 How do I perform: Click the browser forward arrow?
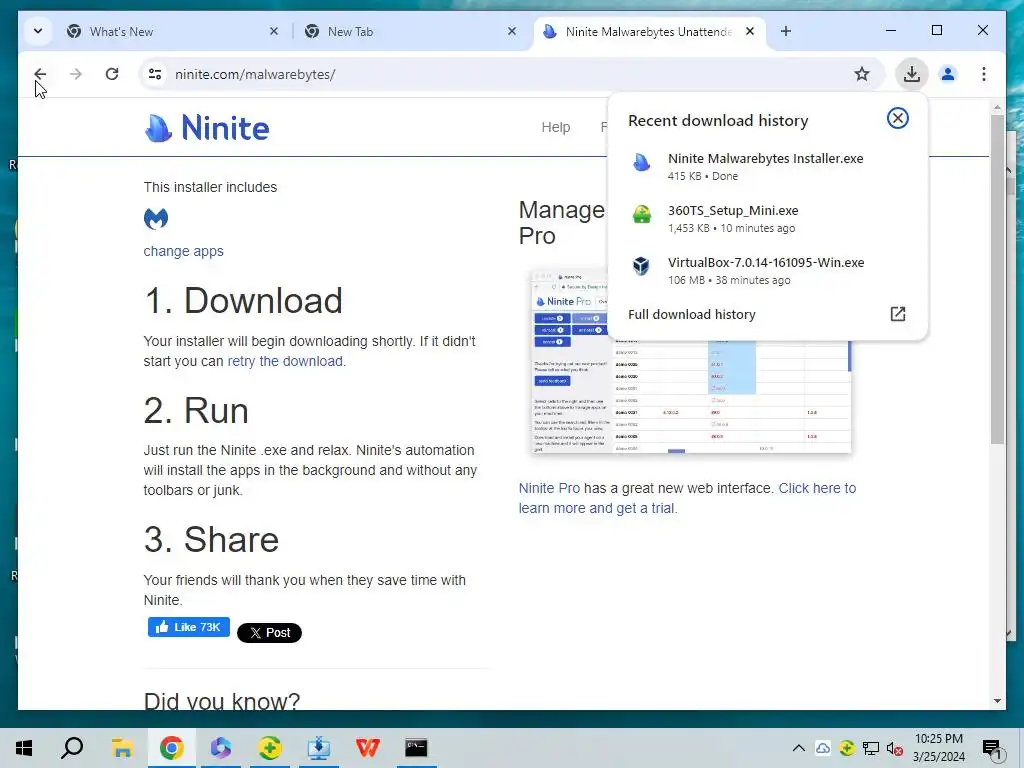pos(76,74)
